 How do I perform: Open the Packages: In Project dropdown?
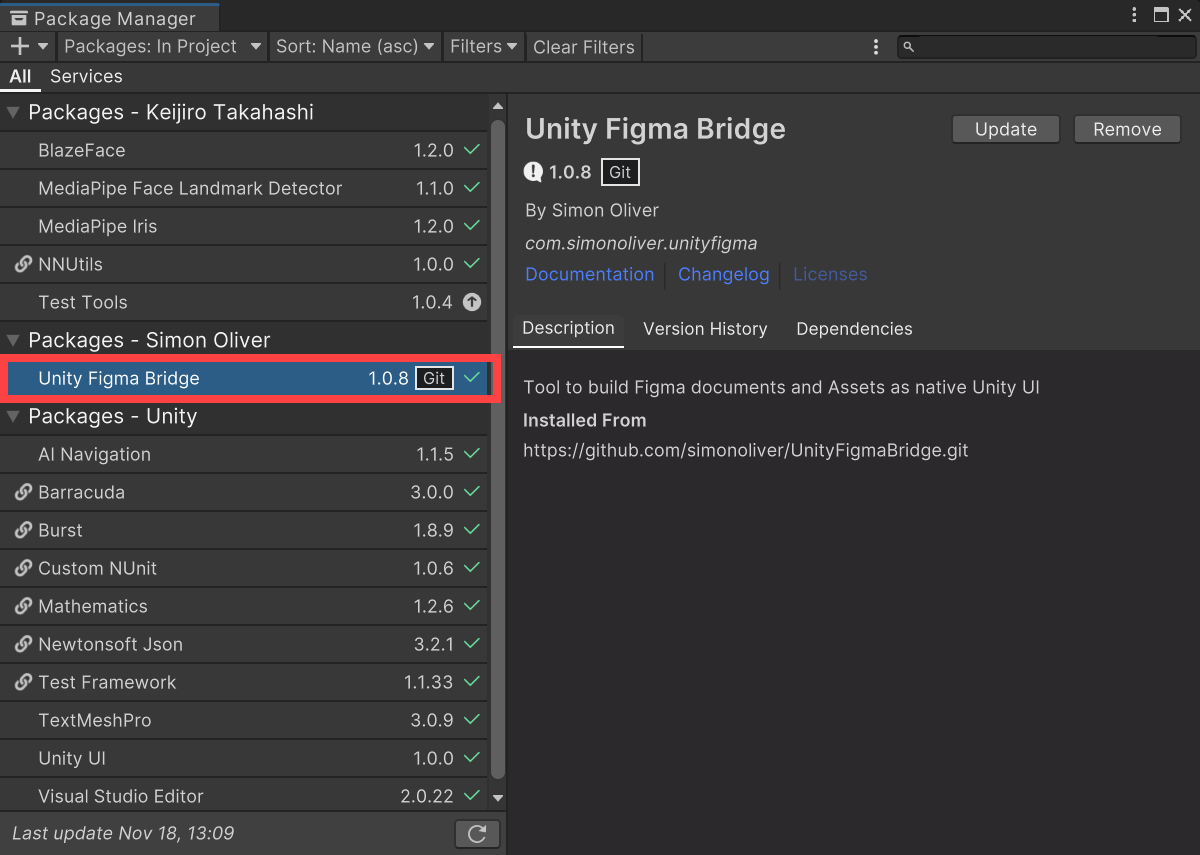click(x=162, y=46)
